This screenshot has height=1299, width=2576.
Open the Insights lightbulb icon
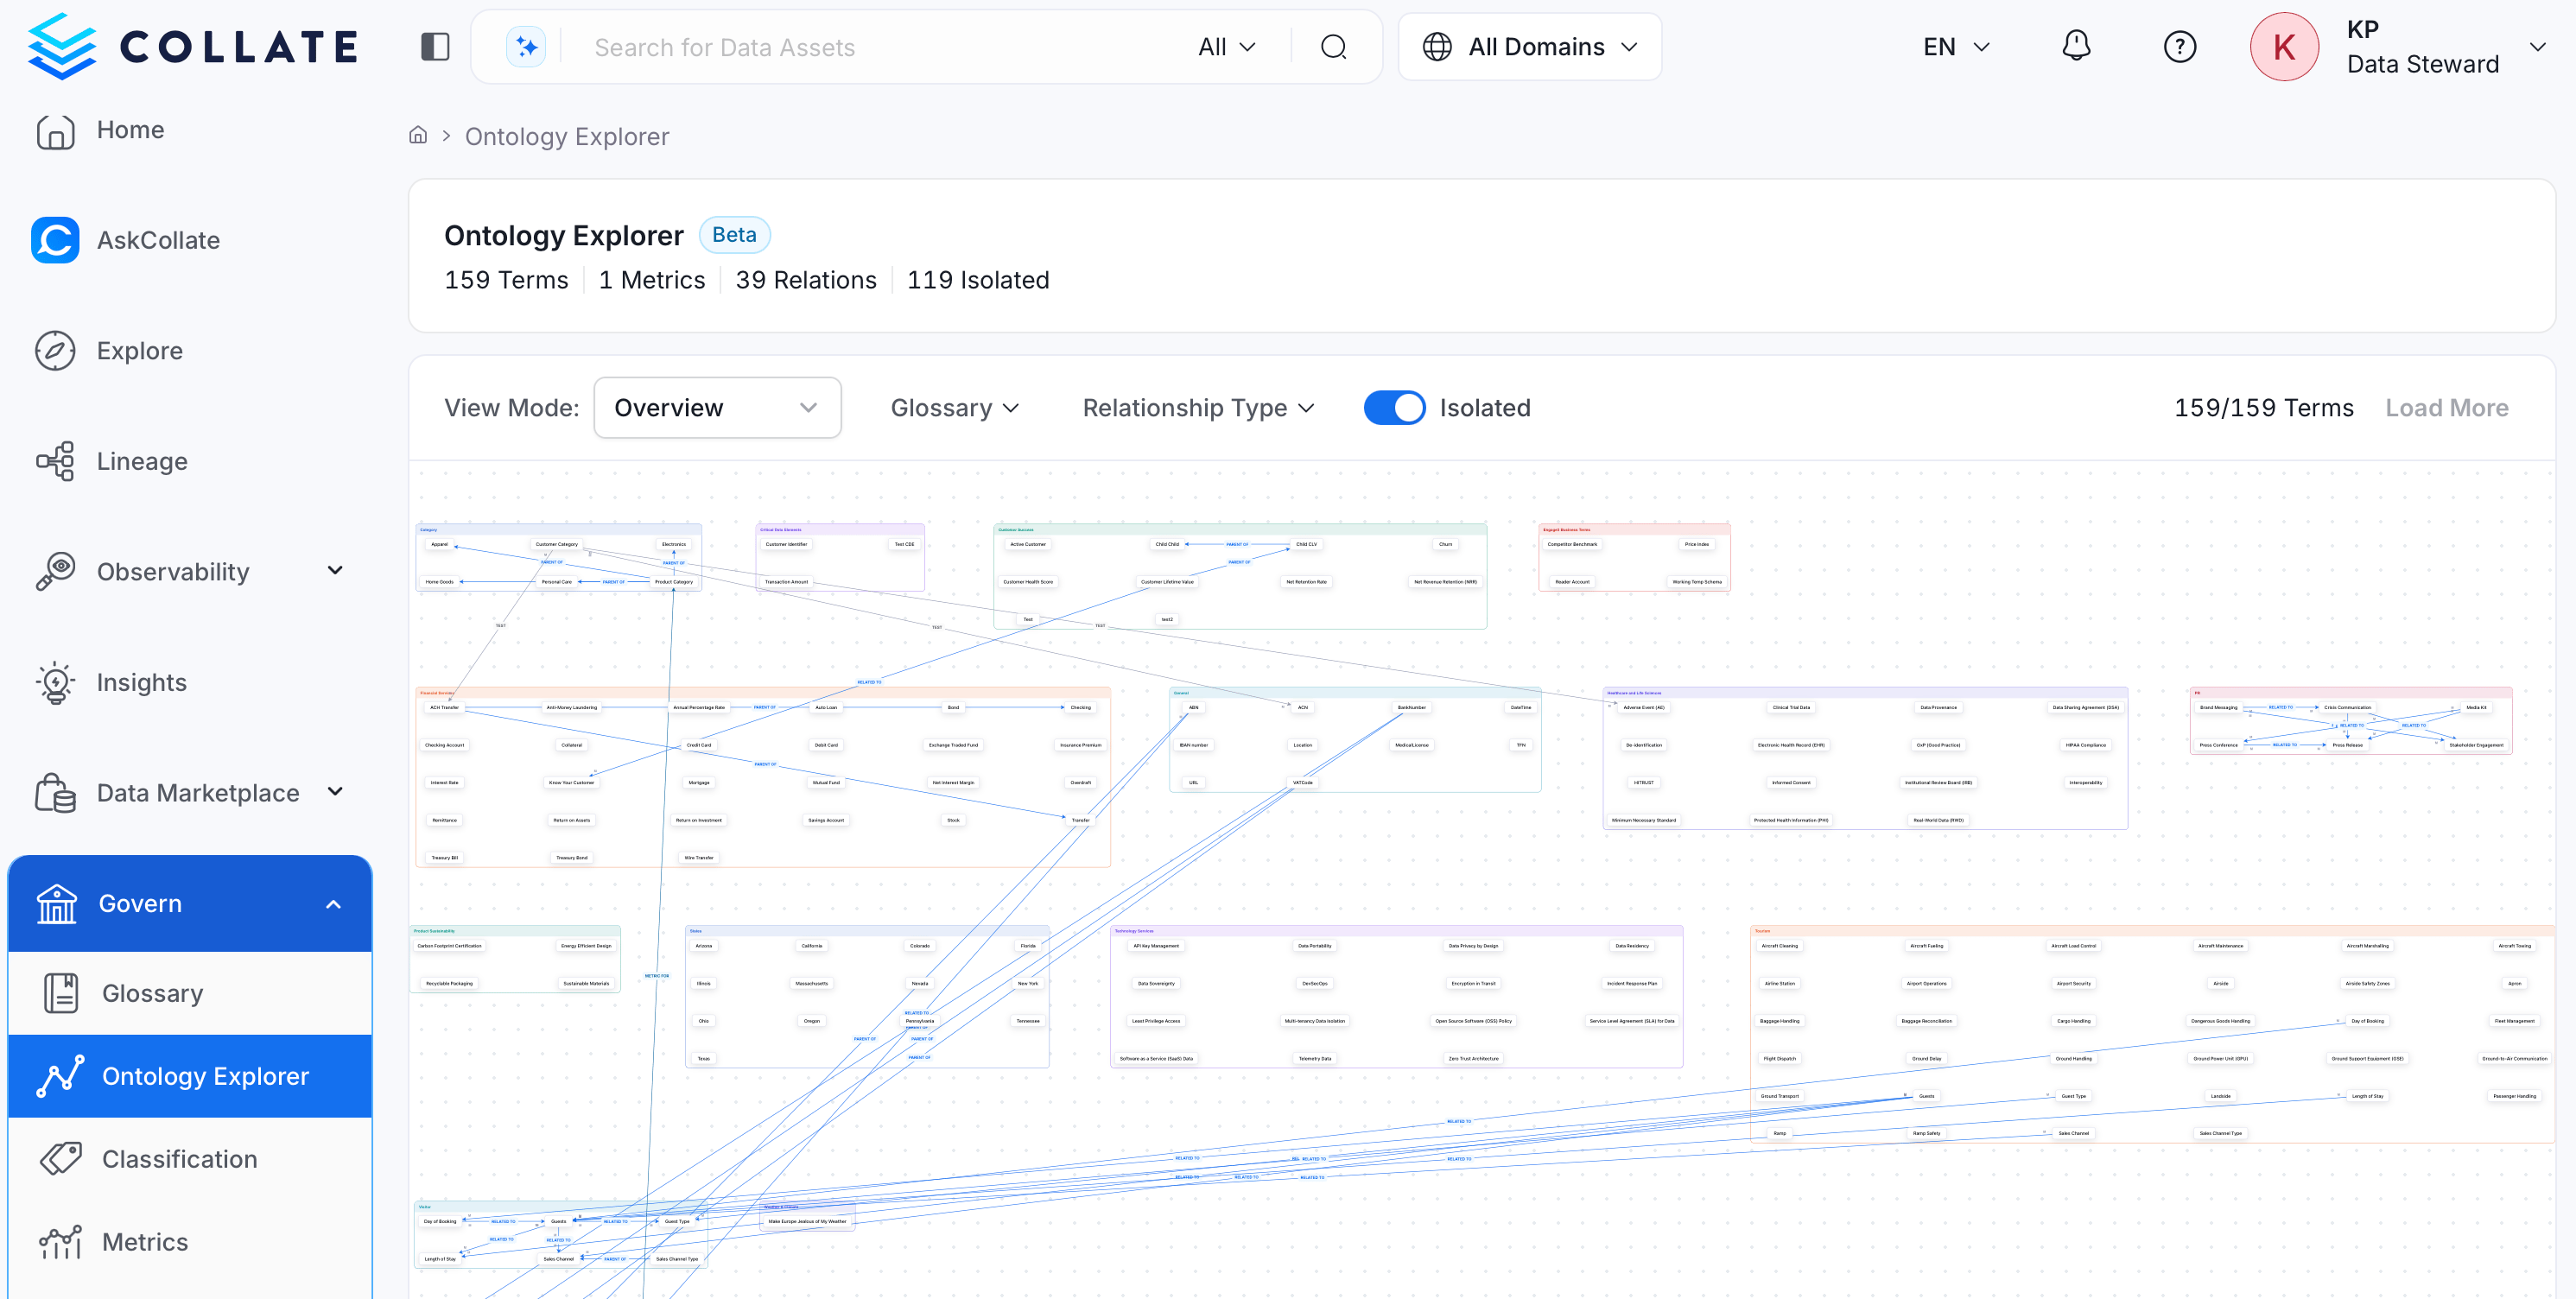[x=55, y=683]
